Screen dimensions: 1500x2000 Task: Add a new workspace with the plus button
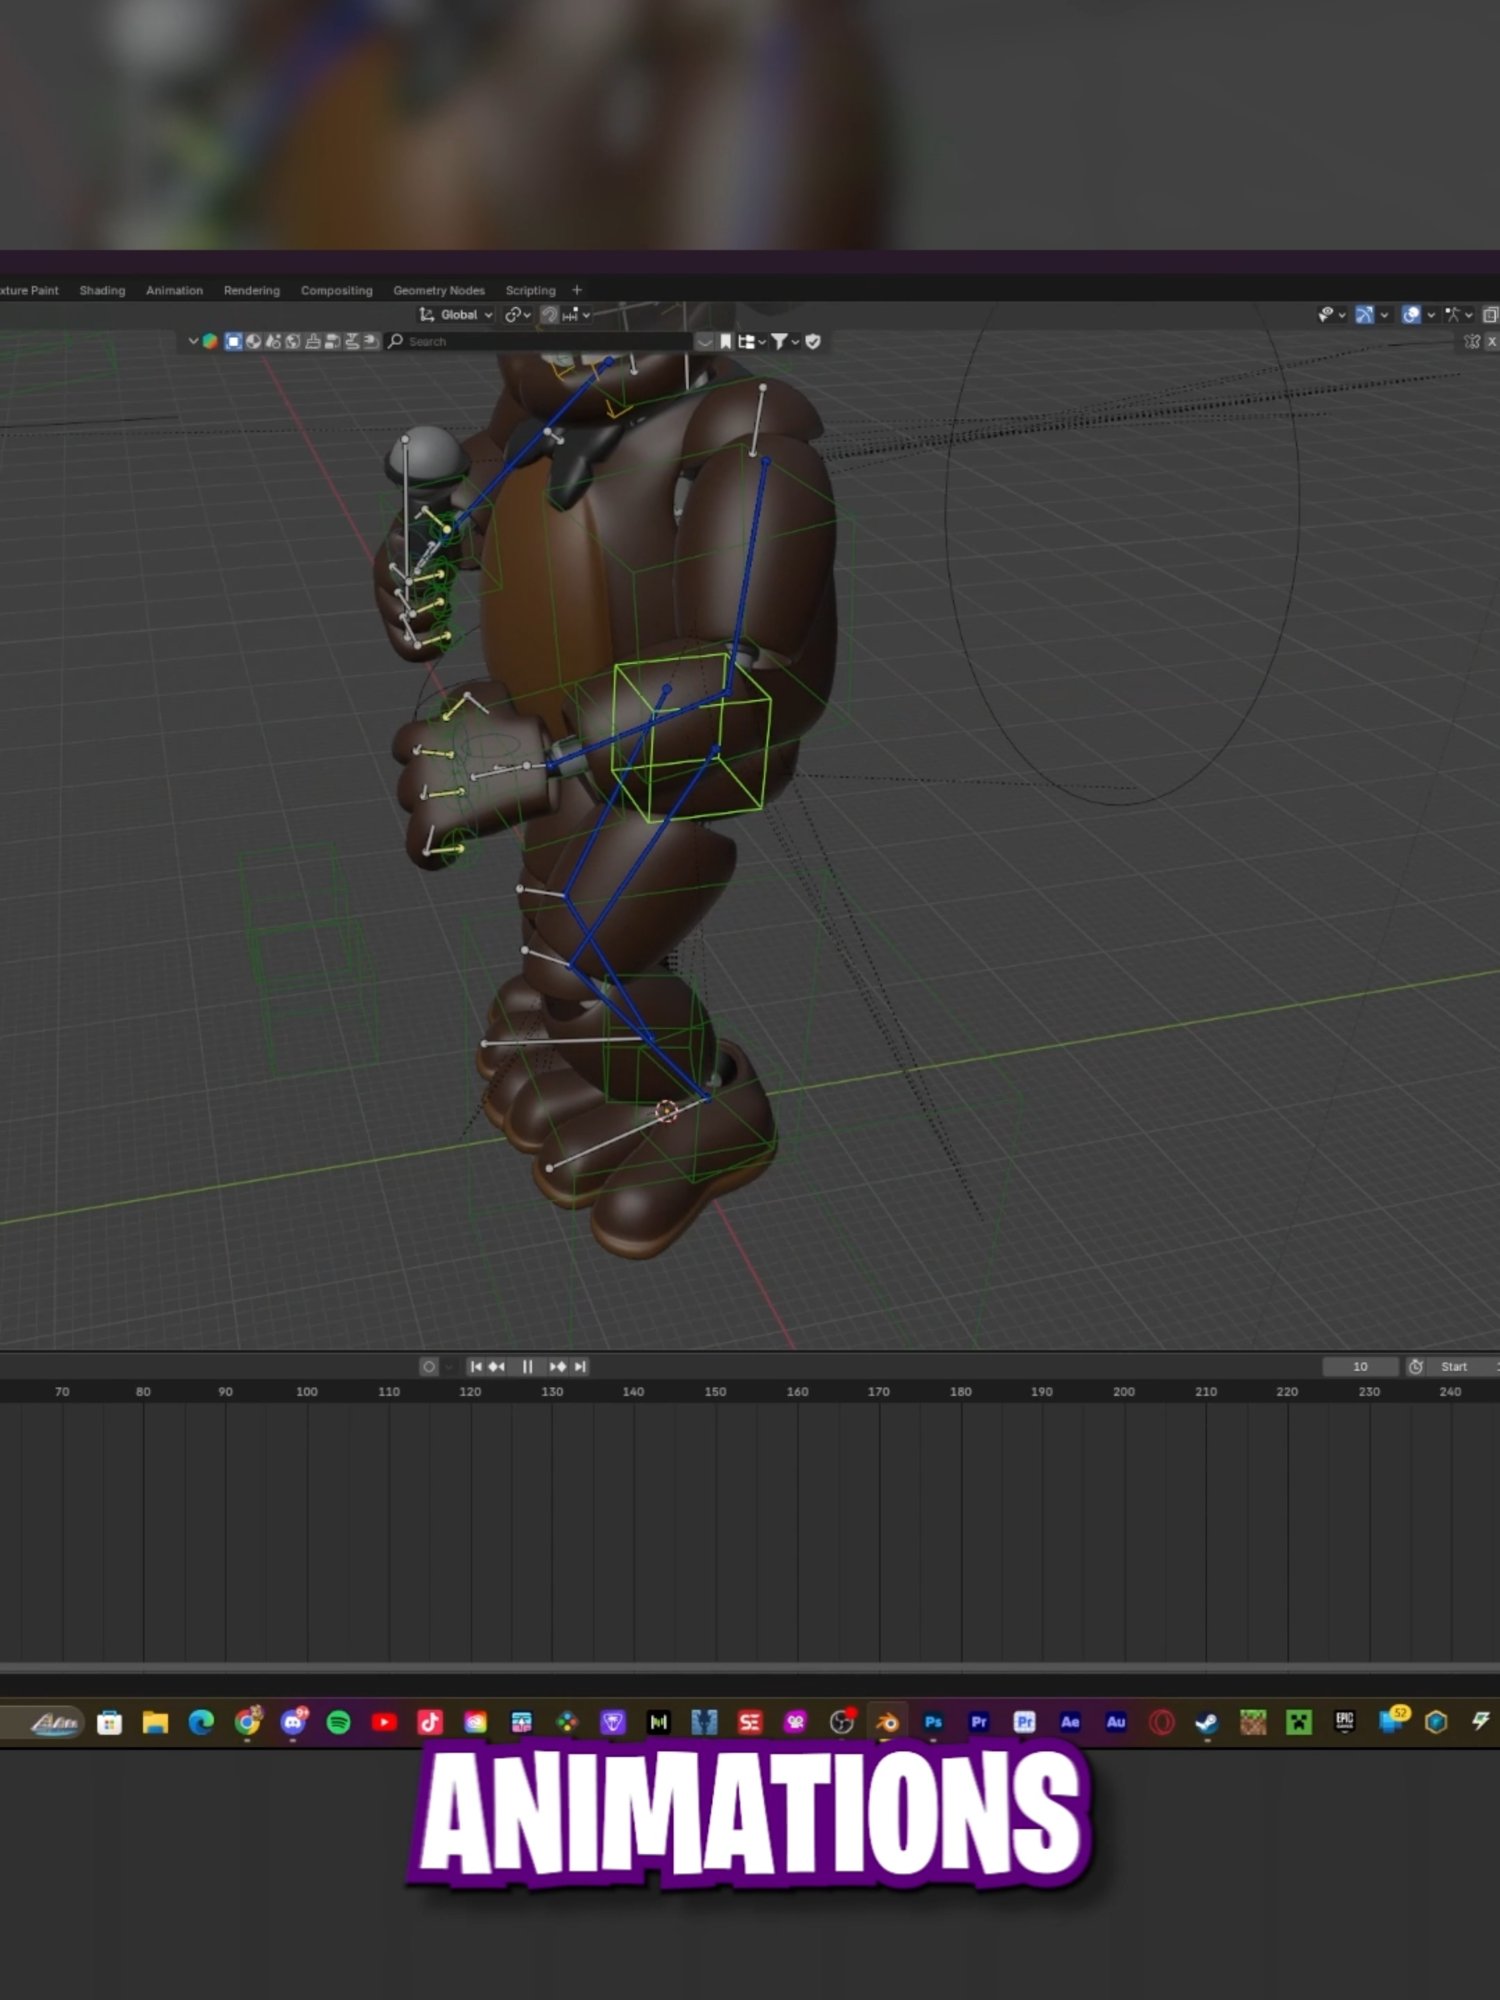click(577, 290)
